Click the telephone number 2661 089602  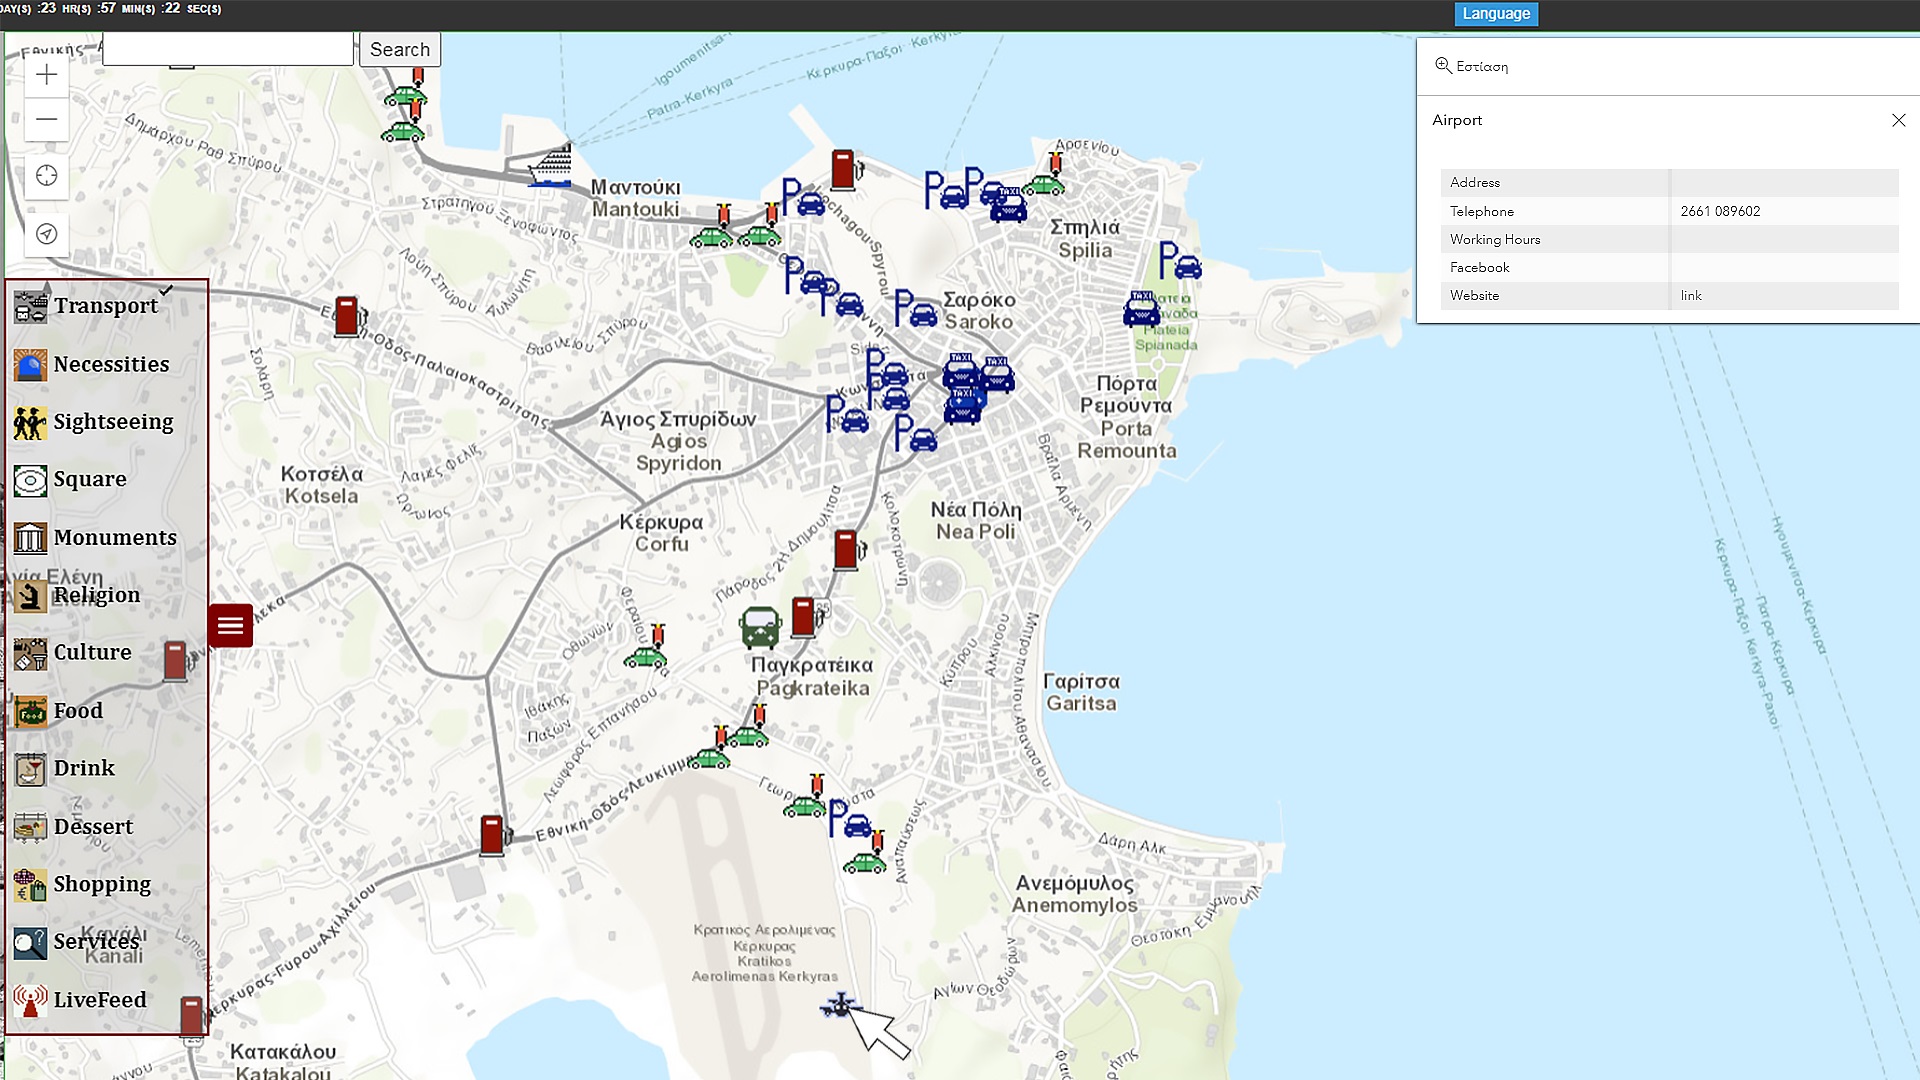click(1720, 212)
